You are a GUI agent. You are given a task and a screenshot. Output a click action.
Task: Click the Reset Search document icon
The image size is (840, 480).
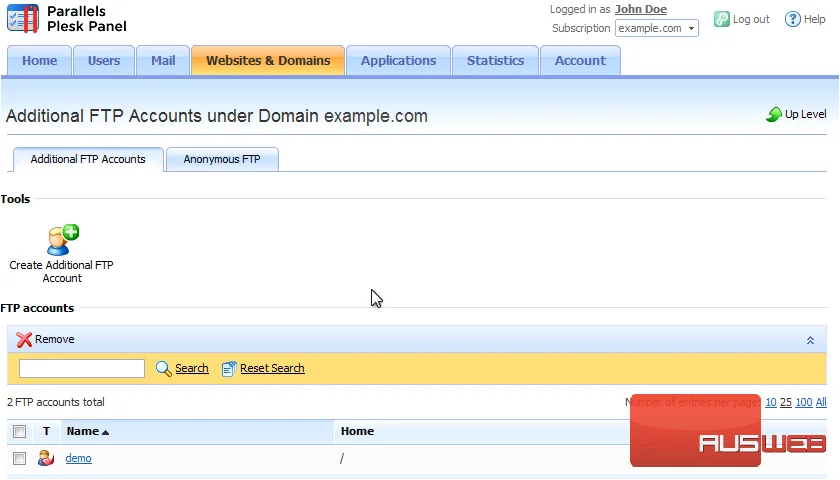pyautogui.click(x=229, y=369)
